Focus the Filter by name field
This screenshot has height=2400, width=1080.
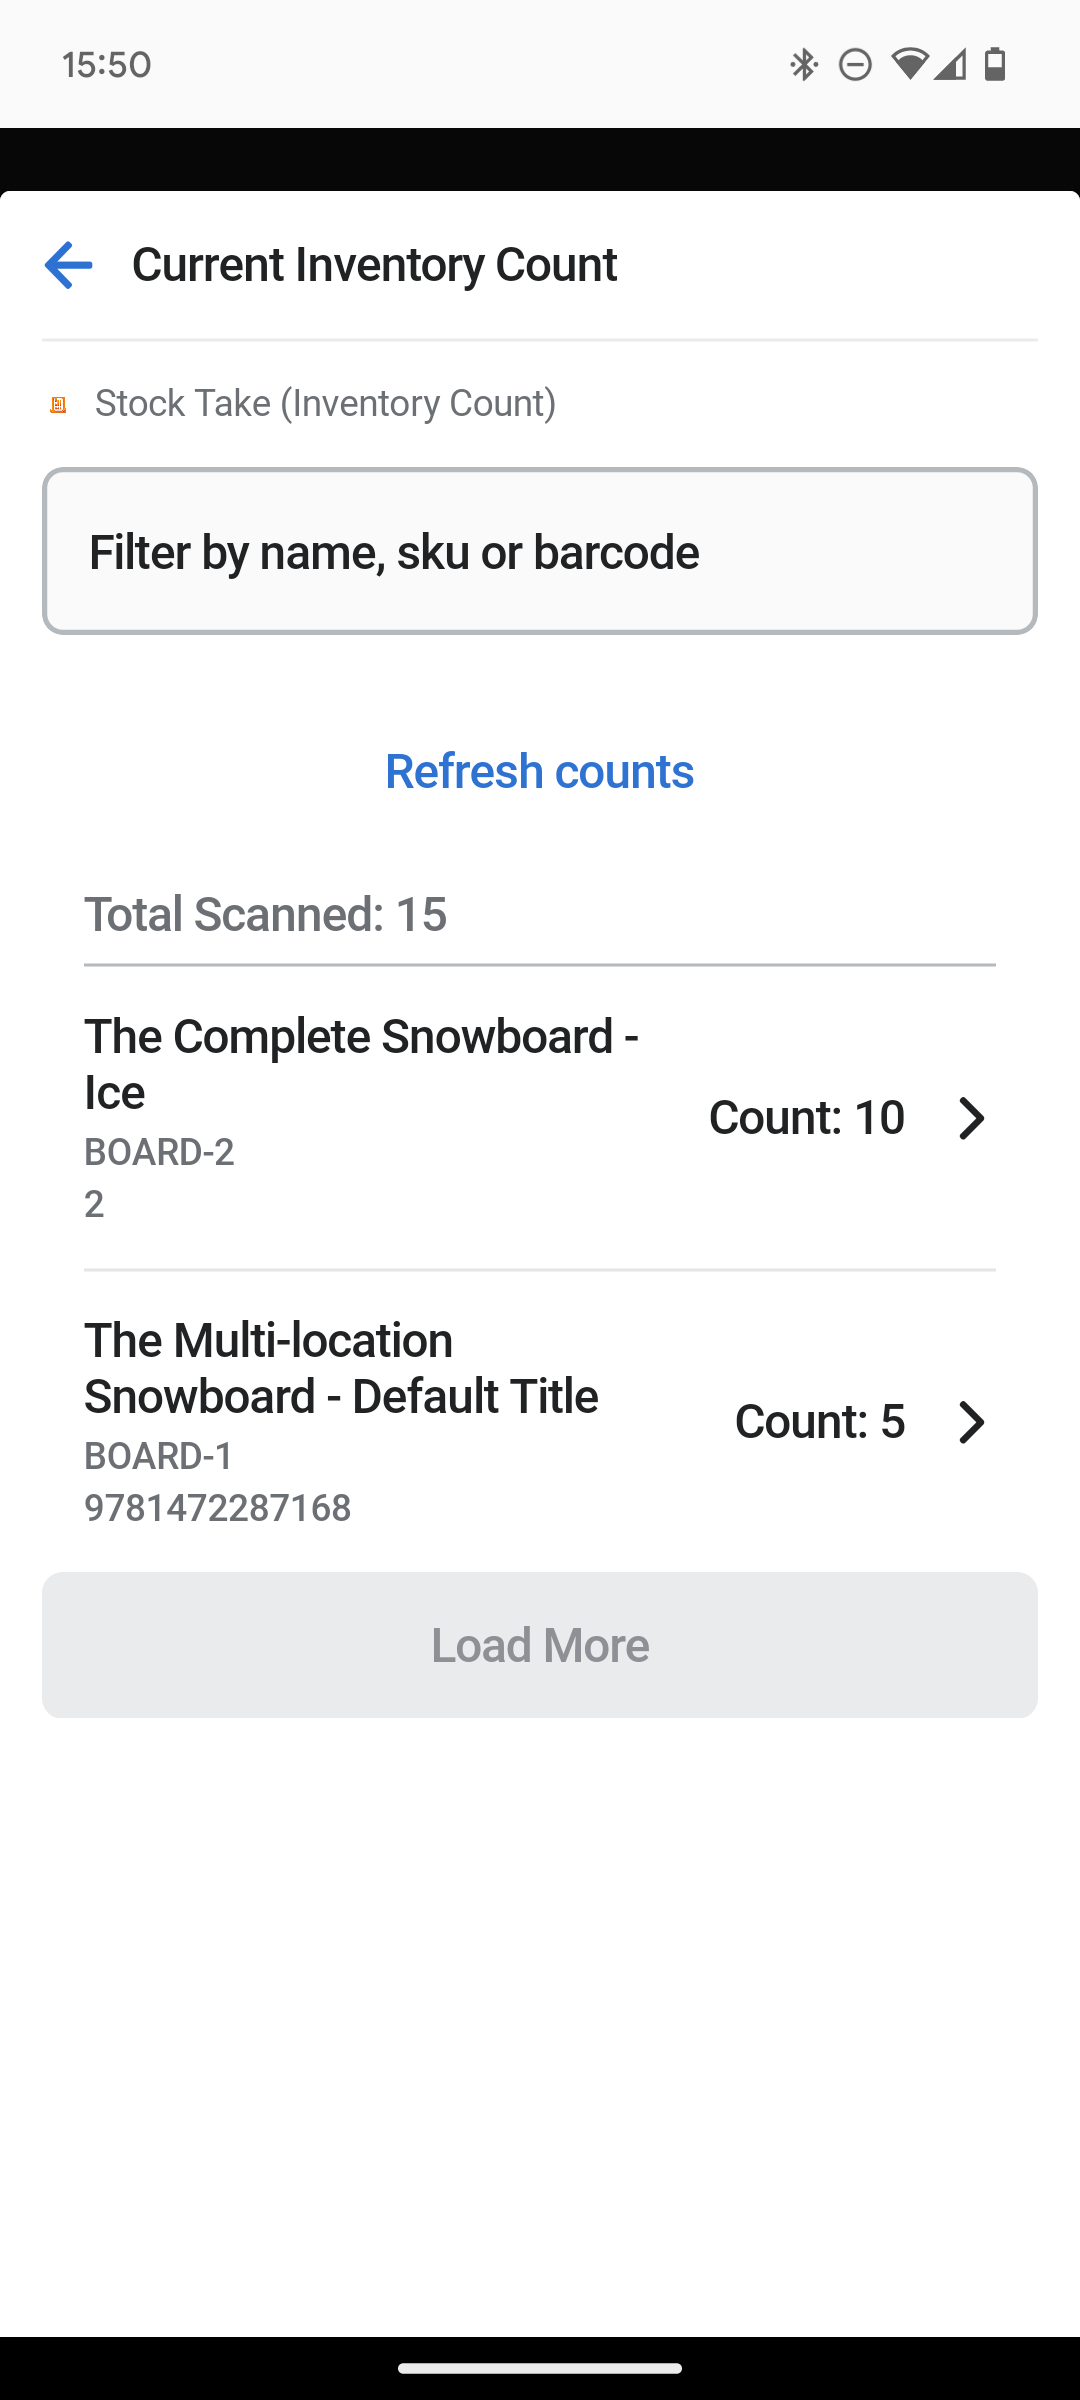pos(539,551)
